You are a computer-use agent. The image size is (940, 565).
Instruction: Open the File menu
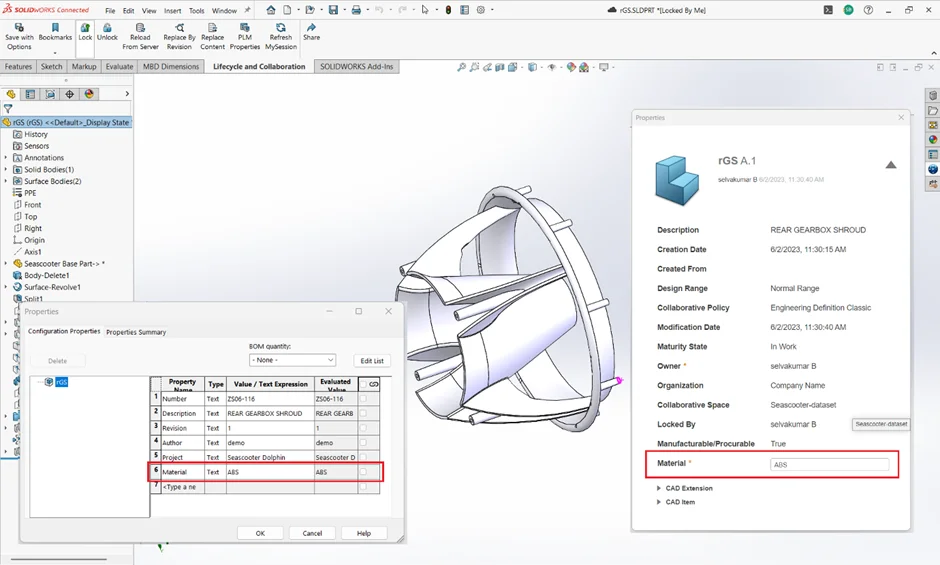[110, 11]
